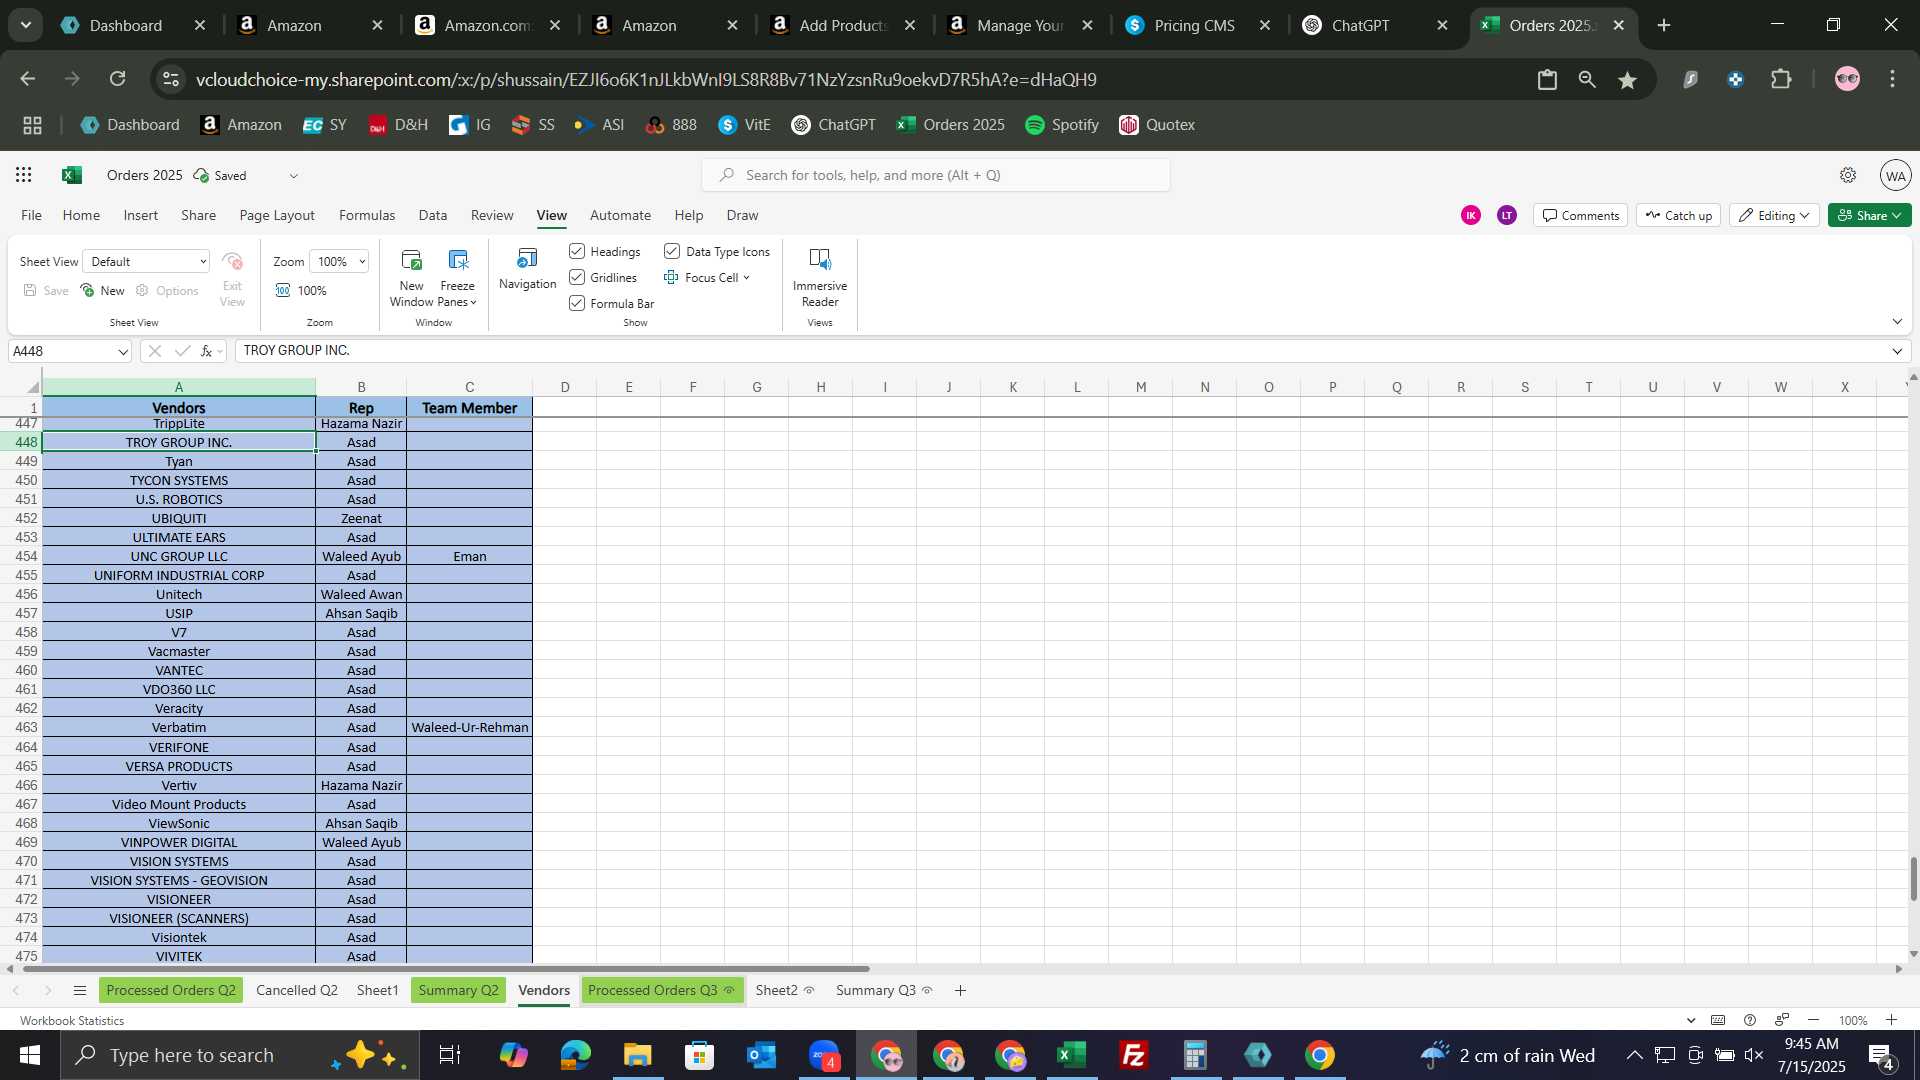The image size is (1920, 1080).
Task: Open the Freeze Panes menu
Action: click(x=458, y=278)
